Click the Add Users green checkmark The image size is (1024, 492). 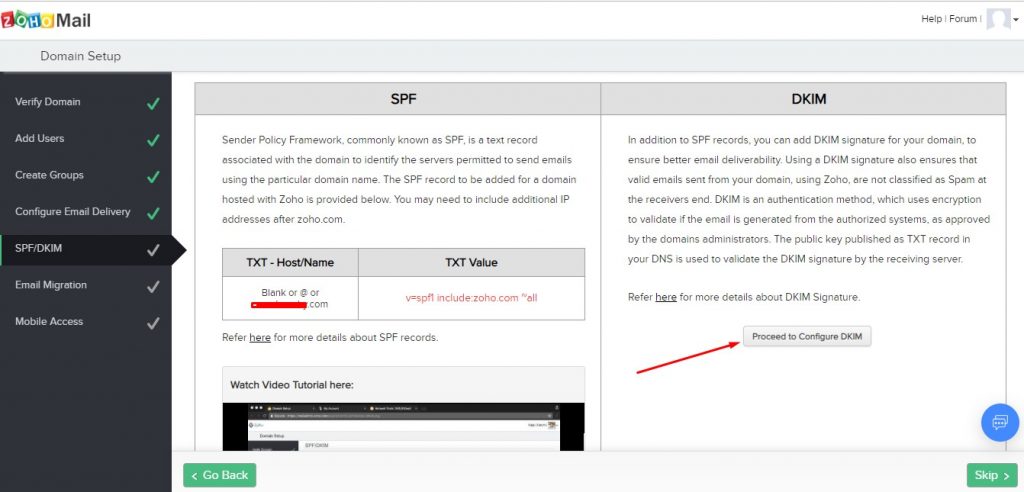(153, 140)
